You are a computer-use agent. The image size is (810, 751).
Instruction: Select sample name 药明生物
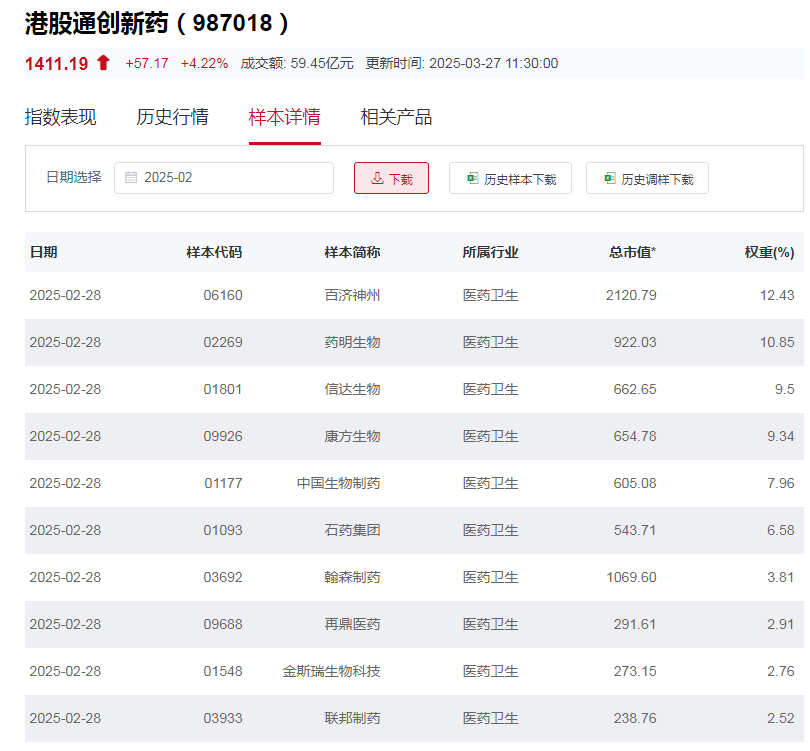pos(352,342)
